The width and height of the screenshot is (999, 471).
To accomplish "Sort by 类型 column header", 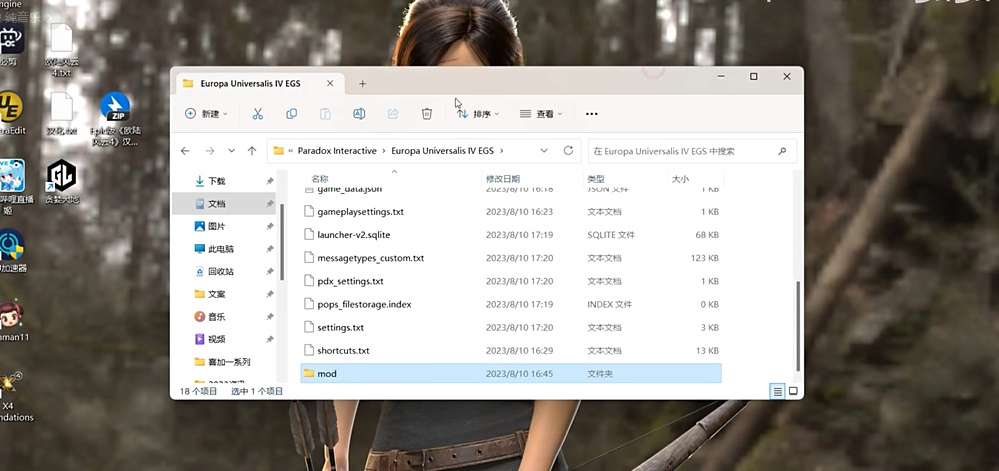I will point(596,179).
